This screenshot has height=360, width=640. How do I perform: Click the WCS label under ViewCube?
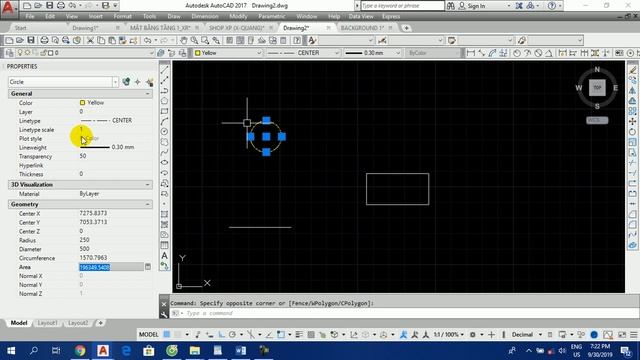597,120
